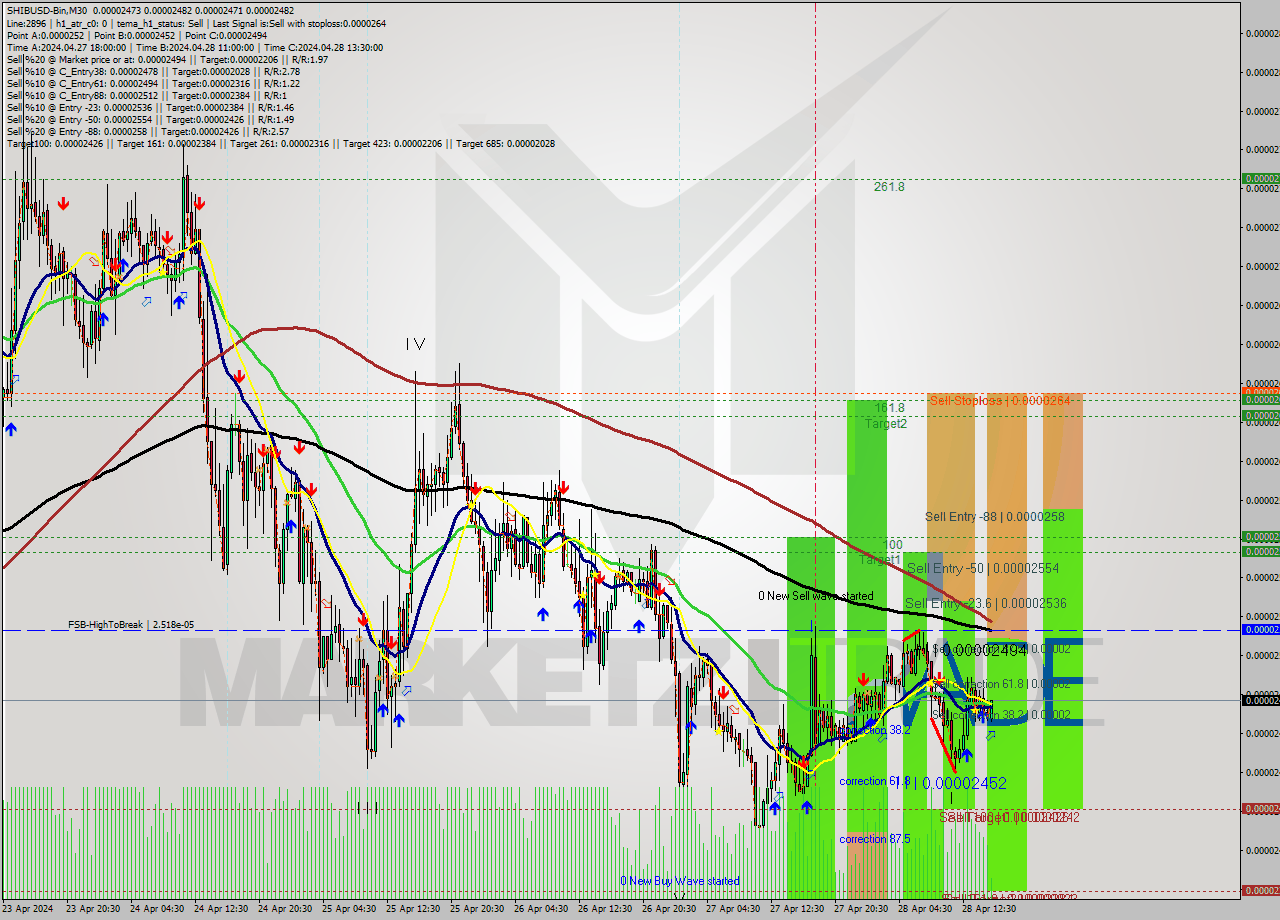Click the 'Sell-Stoploss | 0.0000264' label
Image resolution: width=1280 pixels, height=920 pixels.
(x=1000, y=401)
